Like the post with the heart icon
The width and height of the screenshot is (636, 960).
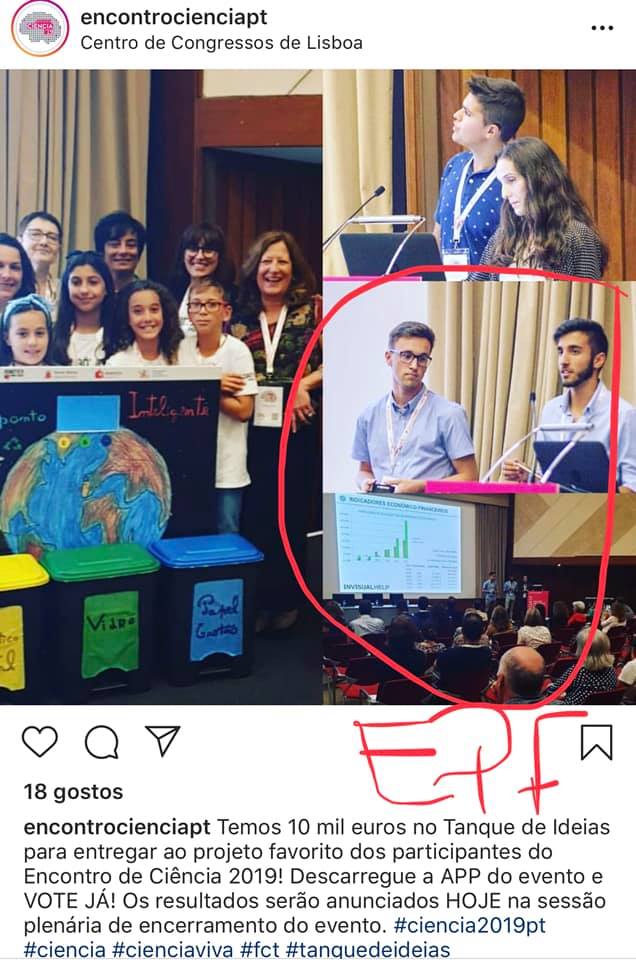[x=40, y=741]
